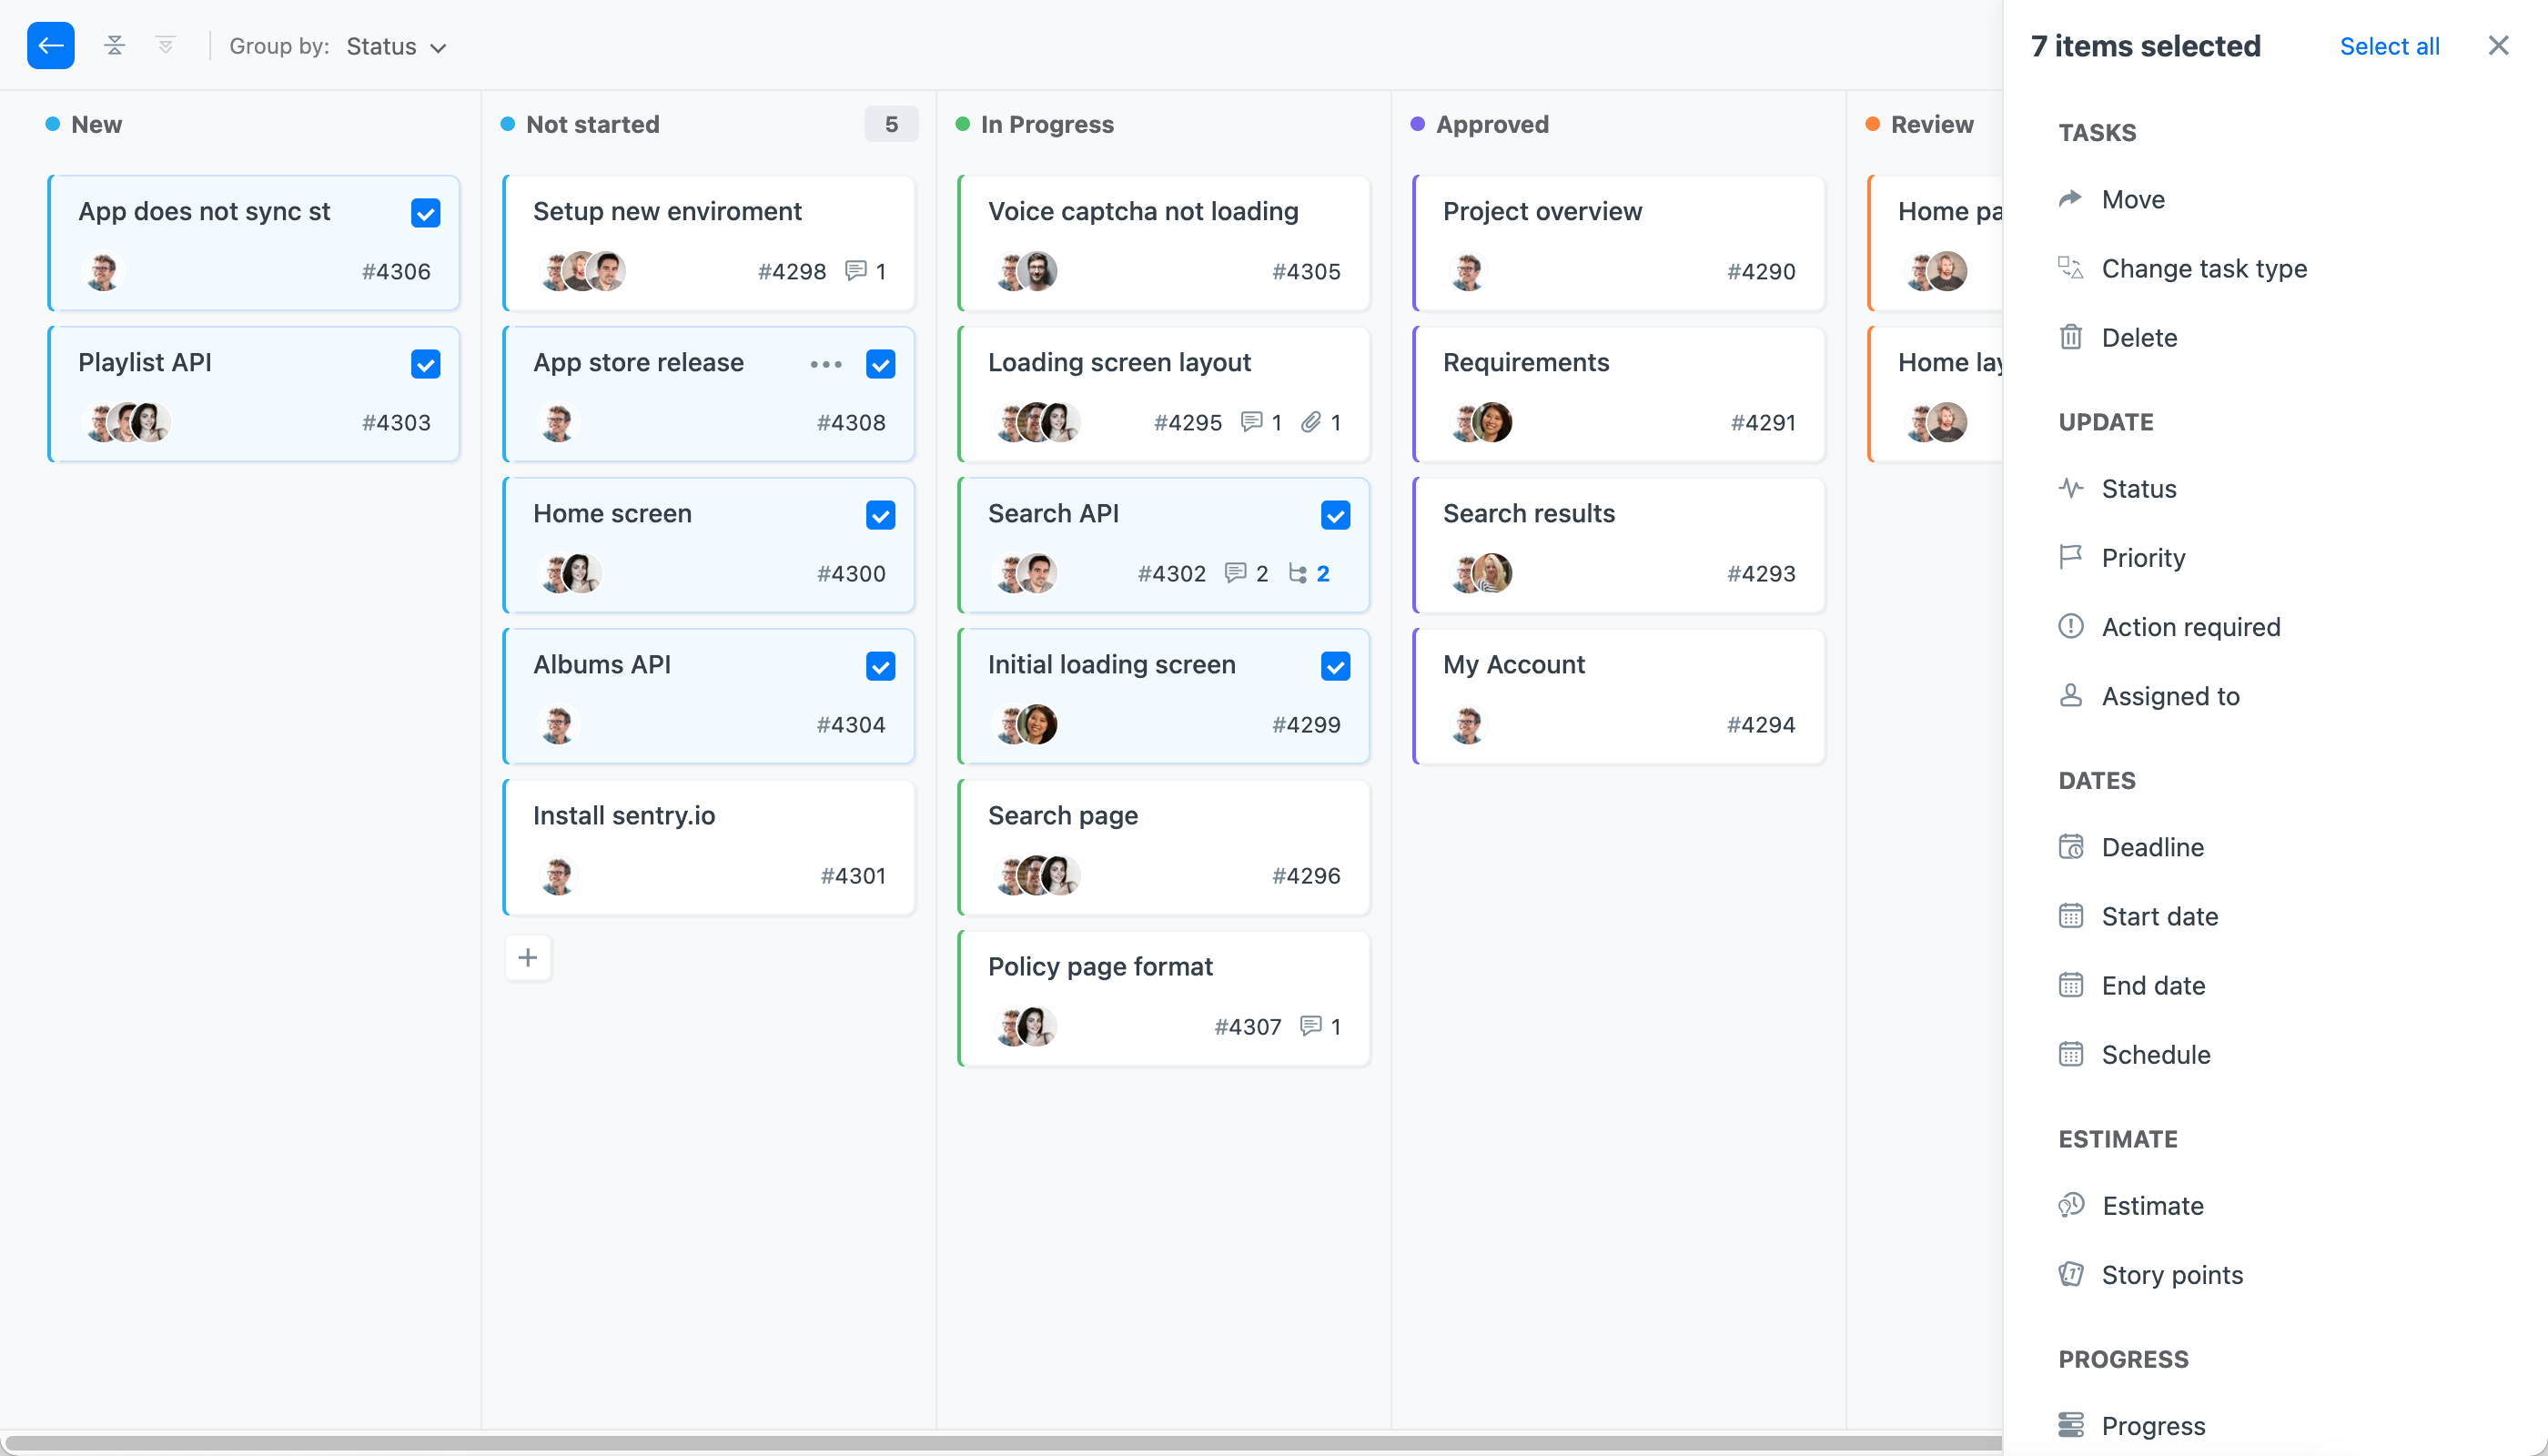2548x1456 pixels.
Task: Open the Project overview card
Action: coord(1619,243)
